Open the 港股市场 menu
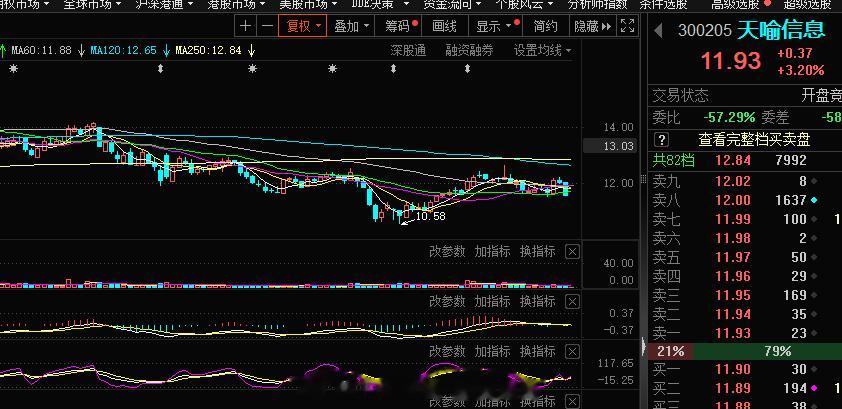This screenshot has width=842, height=409. click(x=236, y=4)
